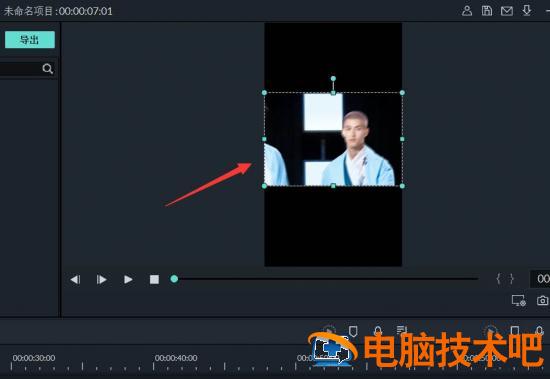Click the rotation handle above the clip
Viewport: 550px width, 379px height.
[x=333, y=79]
